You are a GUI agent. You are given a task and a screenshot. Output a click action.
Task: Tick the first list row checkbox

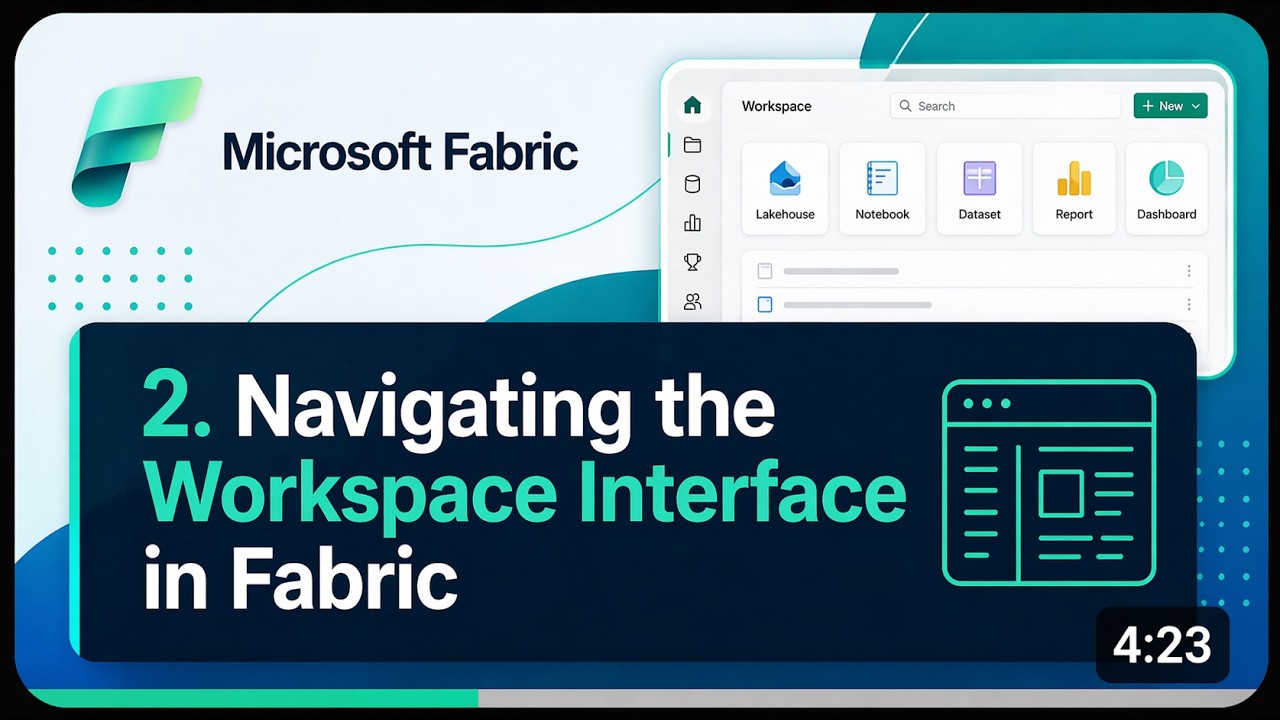(765, 271)
